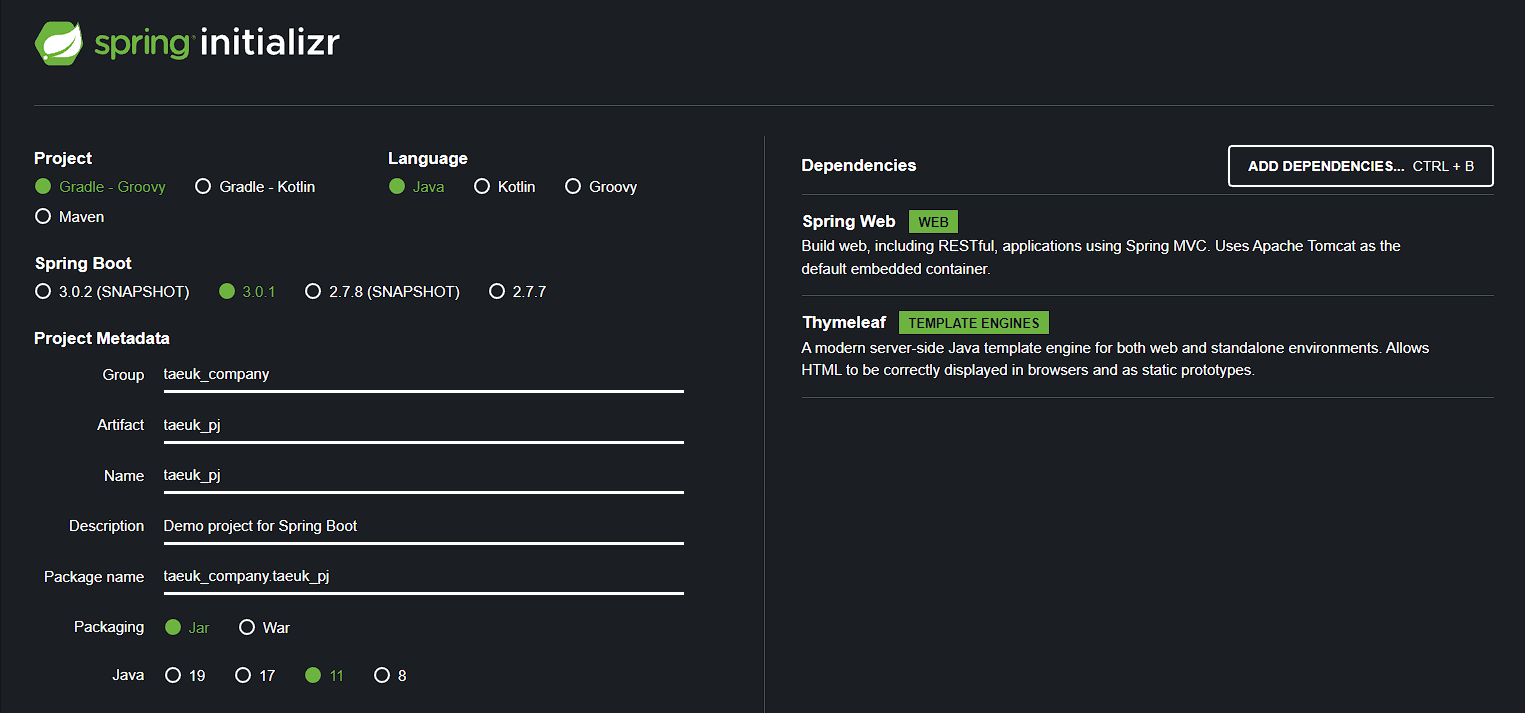Click the Packaging label
The width and height of the screenshot is (1525, 713).
109,627
